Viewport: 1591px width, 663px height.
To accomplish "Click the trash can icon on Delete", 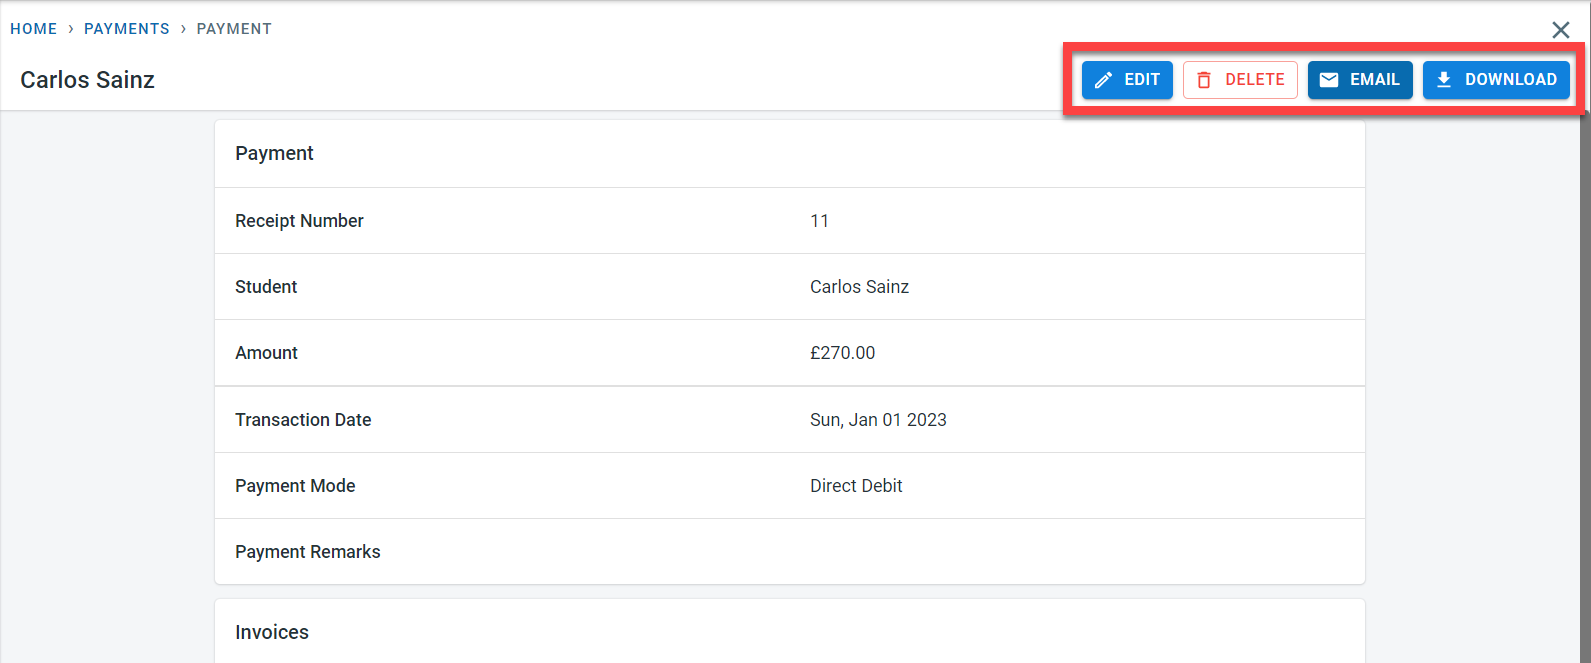I will [x=1204, y=80].
